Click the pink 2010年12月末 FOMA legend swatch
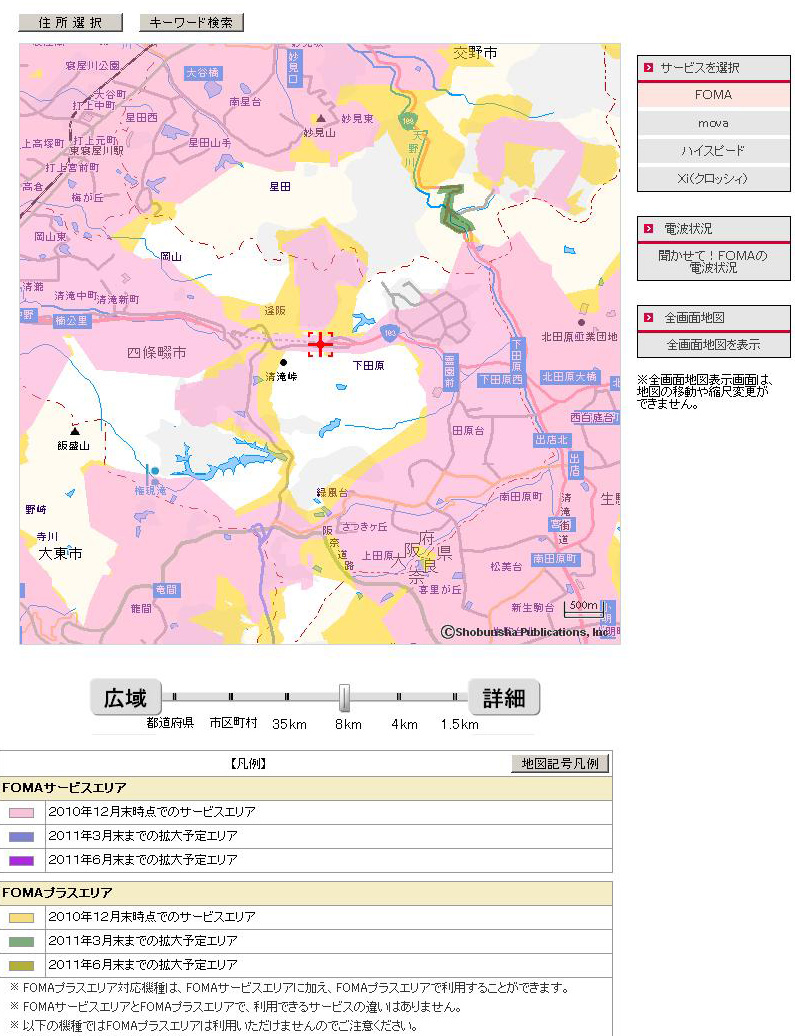Image resolution: width=795 pixels, height=1036 pixels. click(21, 813)
